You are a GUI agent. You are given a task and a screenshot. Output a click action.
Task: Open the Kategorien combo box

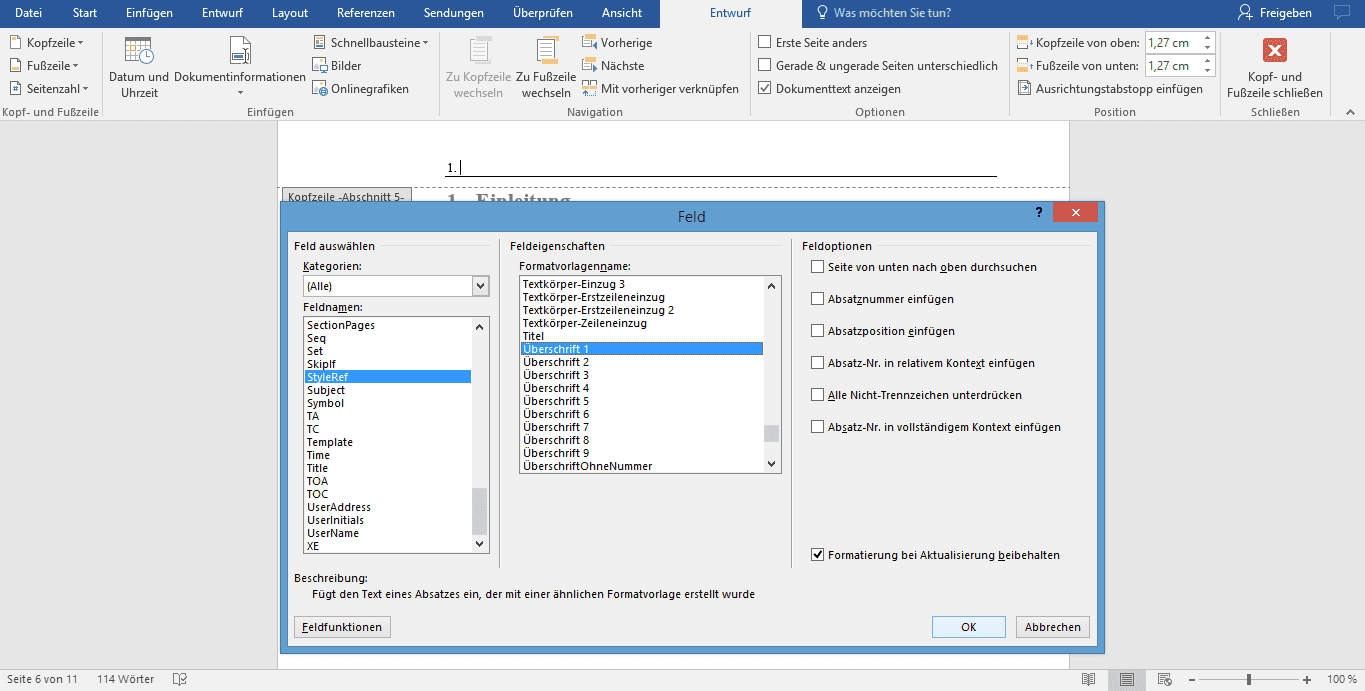point(396,286)
